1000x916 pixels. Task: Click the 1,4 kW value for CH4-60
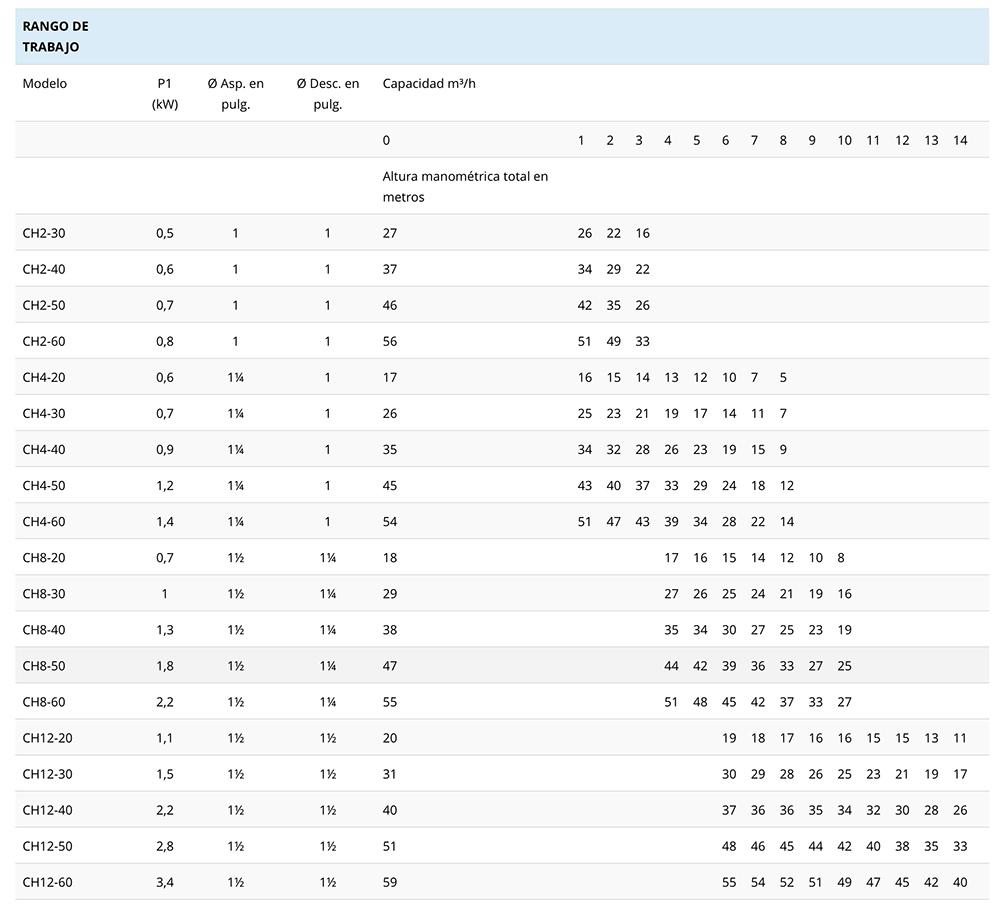(165, 521)
